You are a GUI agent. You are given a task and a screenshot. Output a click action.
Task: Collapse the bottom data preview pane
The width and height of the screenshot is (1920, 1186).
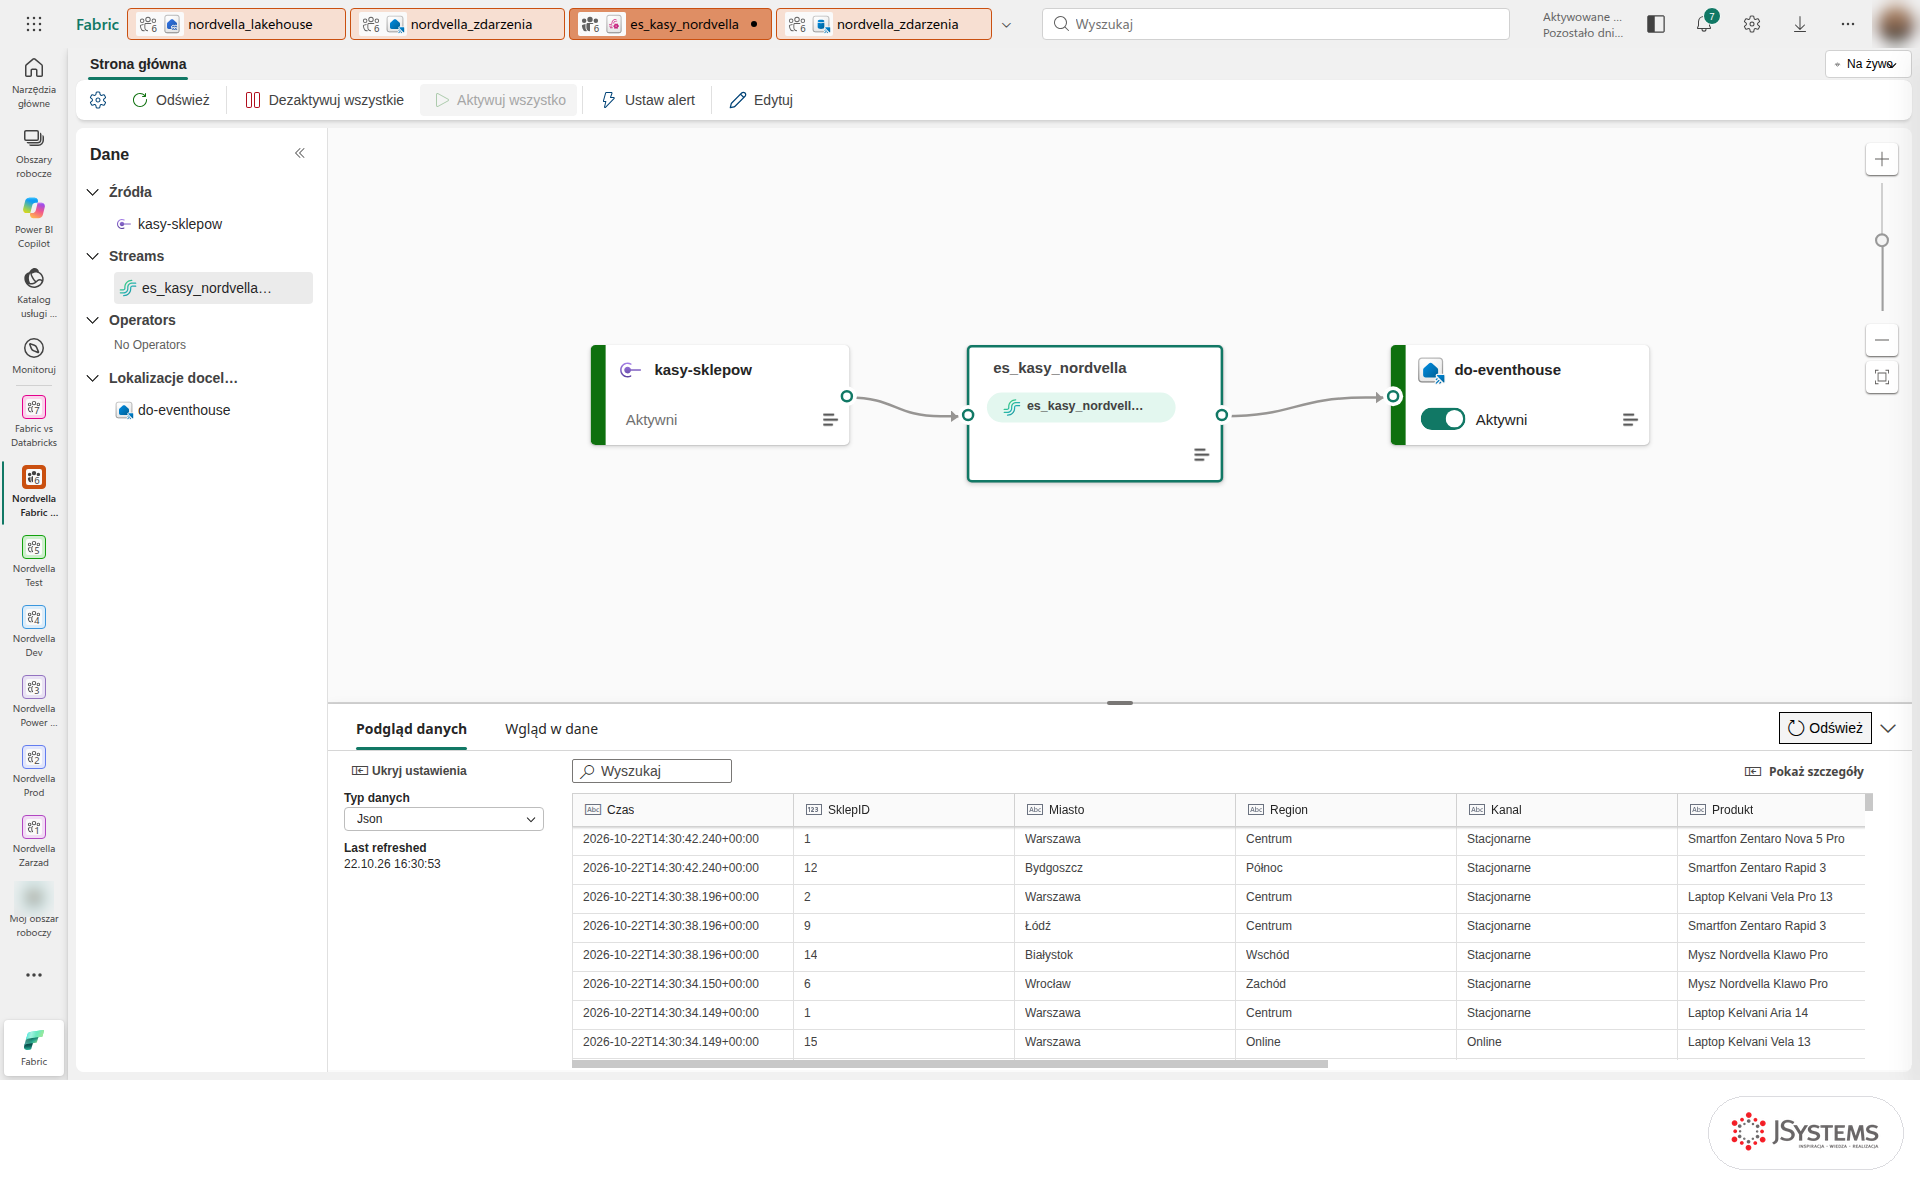pos(1888,728)
